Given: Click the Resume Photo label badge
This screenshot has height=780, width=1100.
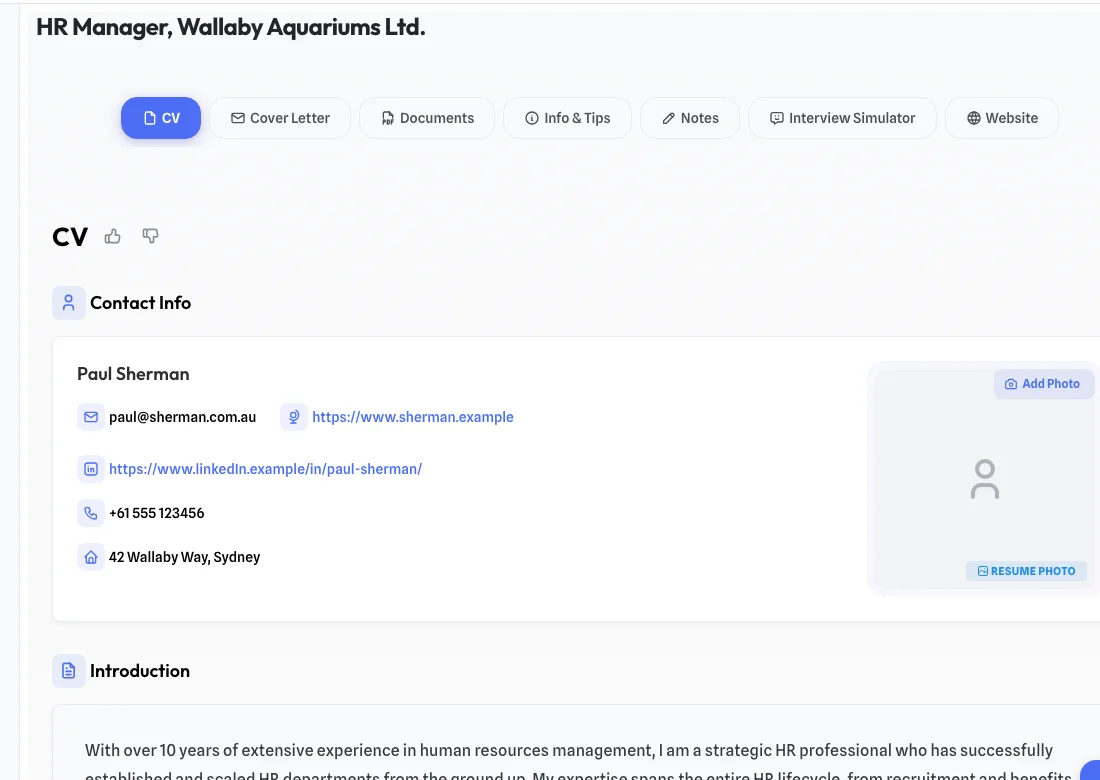Looking at the screenshot, I should pos(1026,571).
